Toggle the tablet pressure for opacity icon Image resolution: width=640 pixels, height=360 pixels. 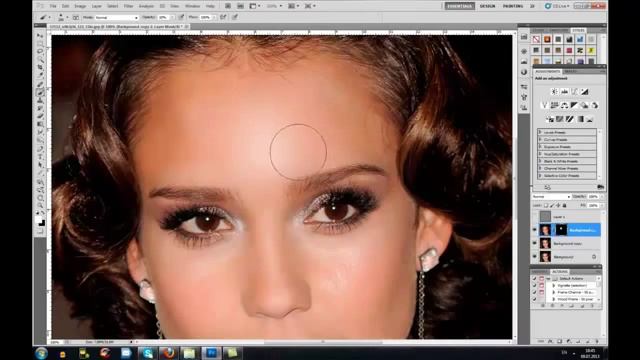click(181, 17)
